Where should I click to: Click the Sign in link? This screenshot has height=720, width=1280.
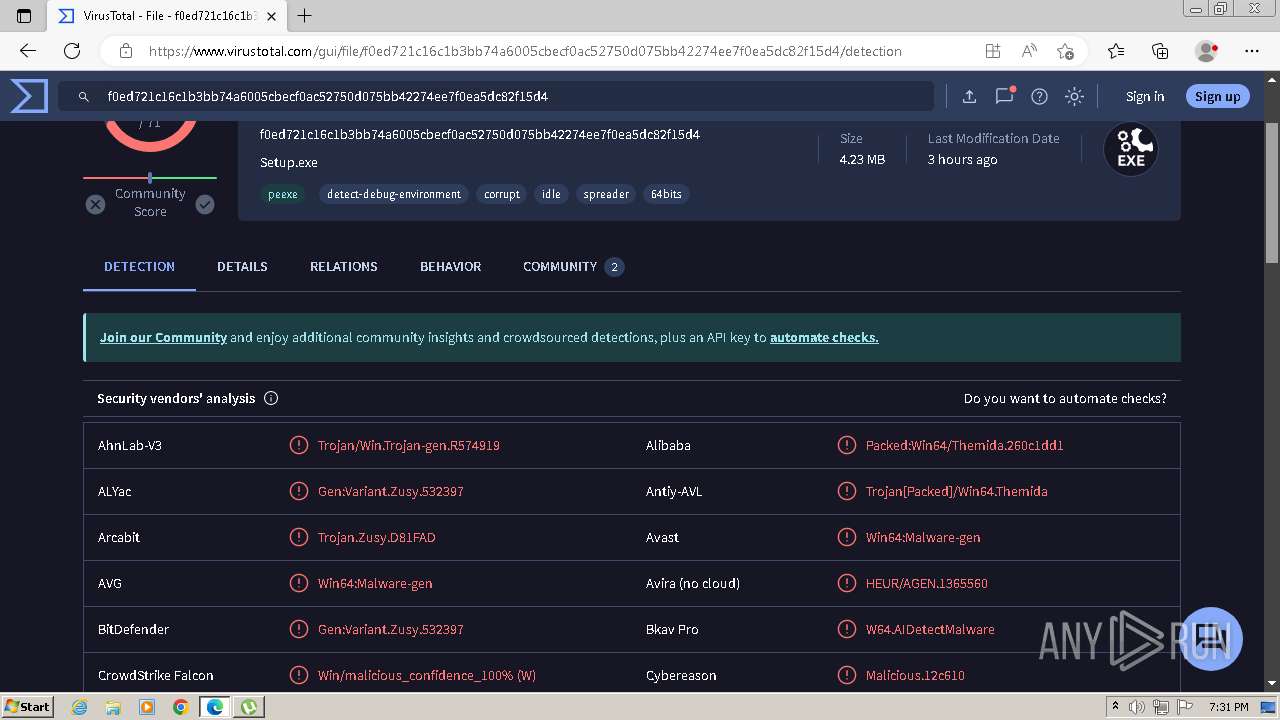tap(1145, 97)
